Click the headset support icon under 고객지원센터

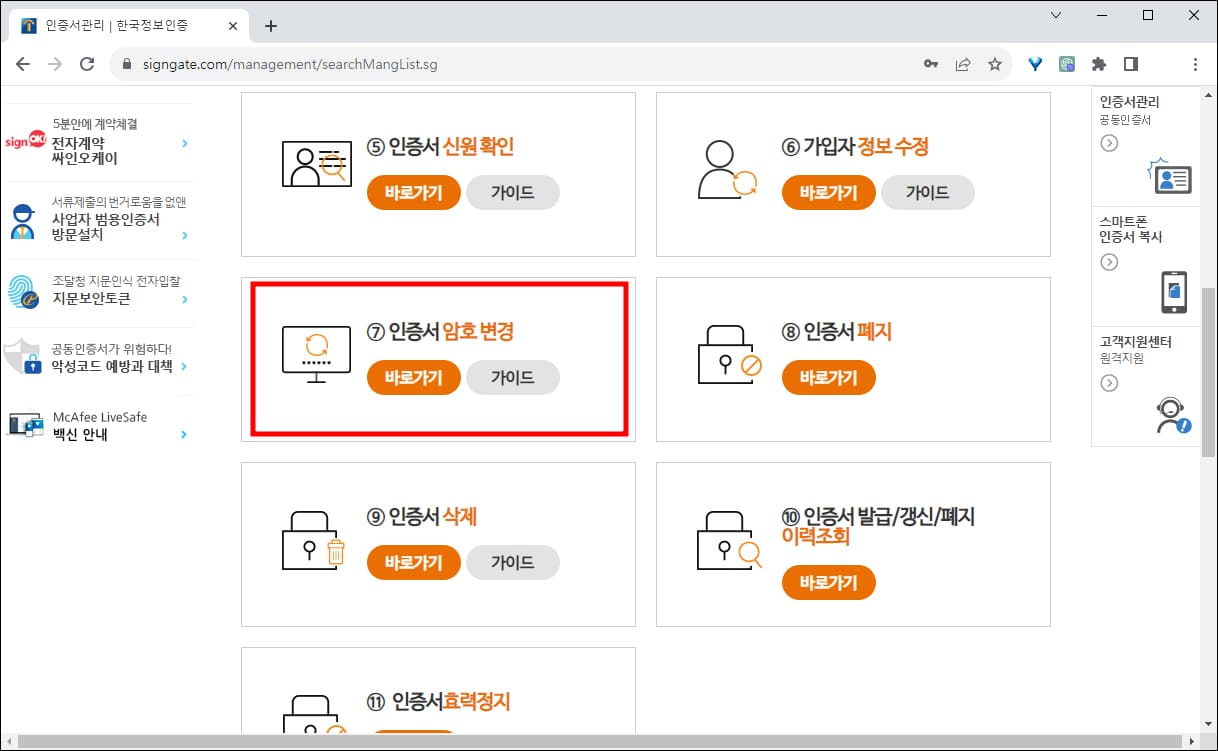1170,414
